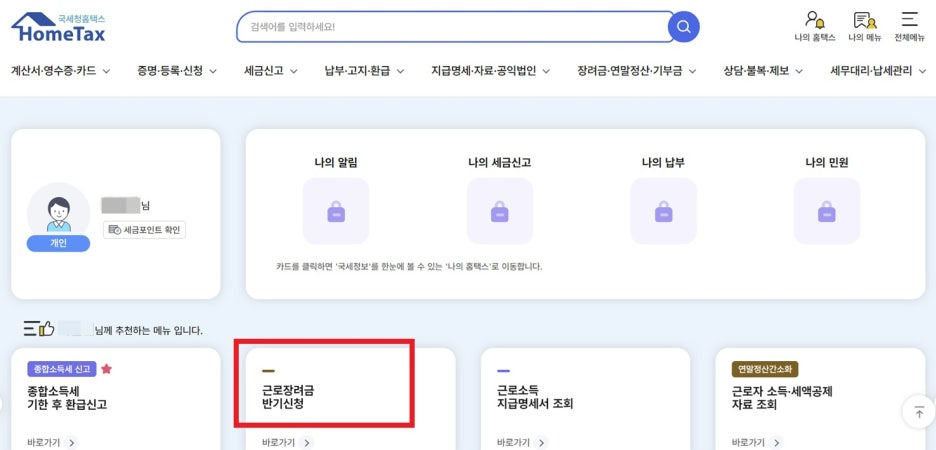
Task: Click lock card under 나의 납부
Action: 663,211
